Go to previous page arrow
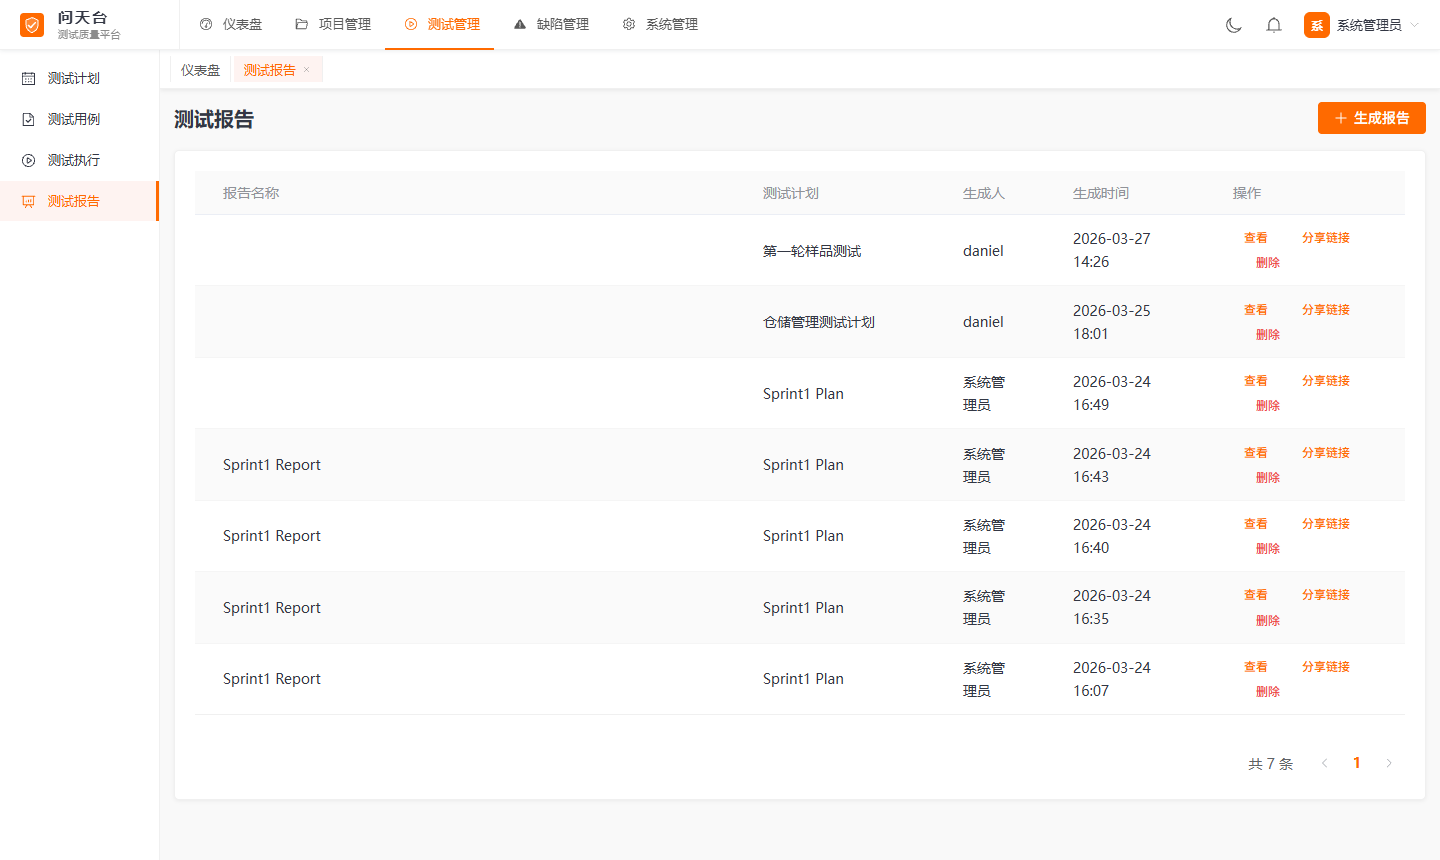The width and height of the screenshot is (1440, 860). (1324, 763)
